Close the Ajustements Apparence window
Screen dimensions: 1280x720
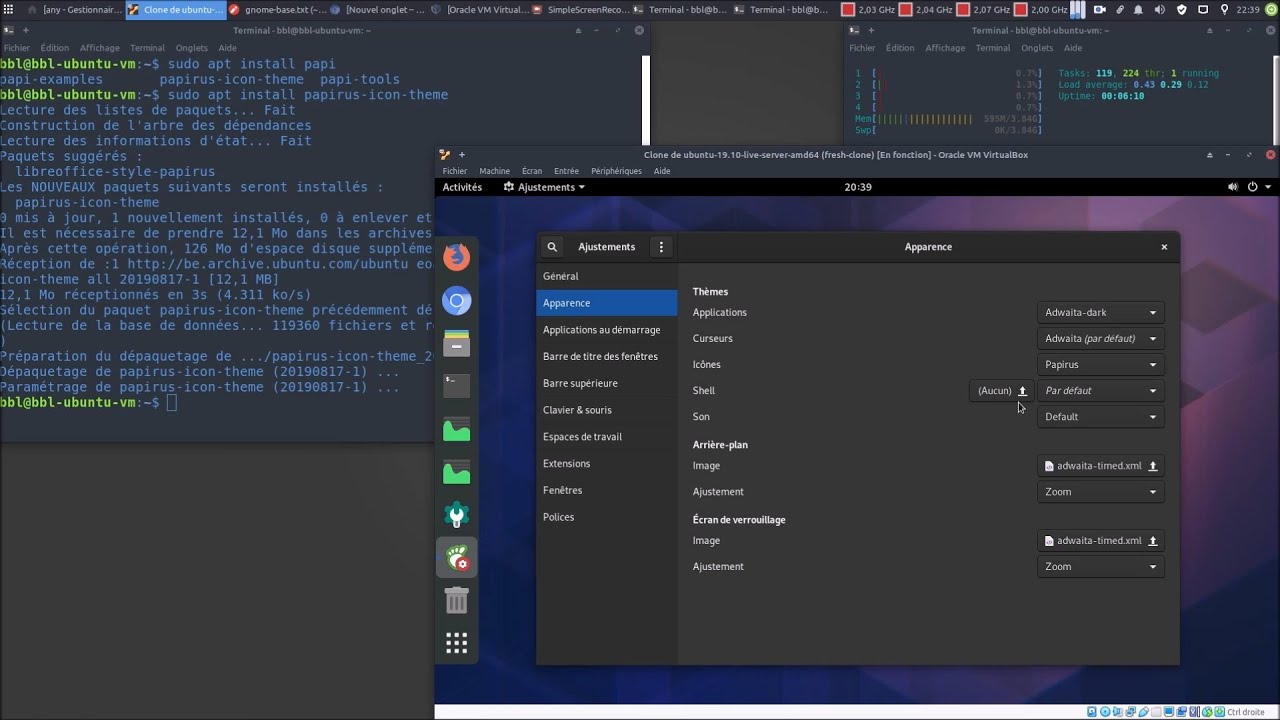tap(1164, 247)
